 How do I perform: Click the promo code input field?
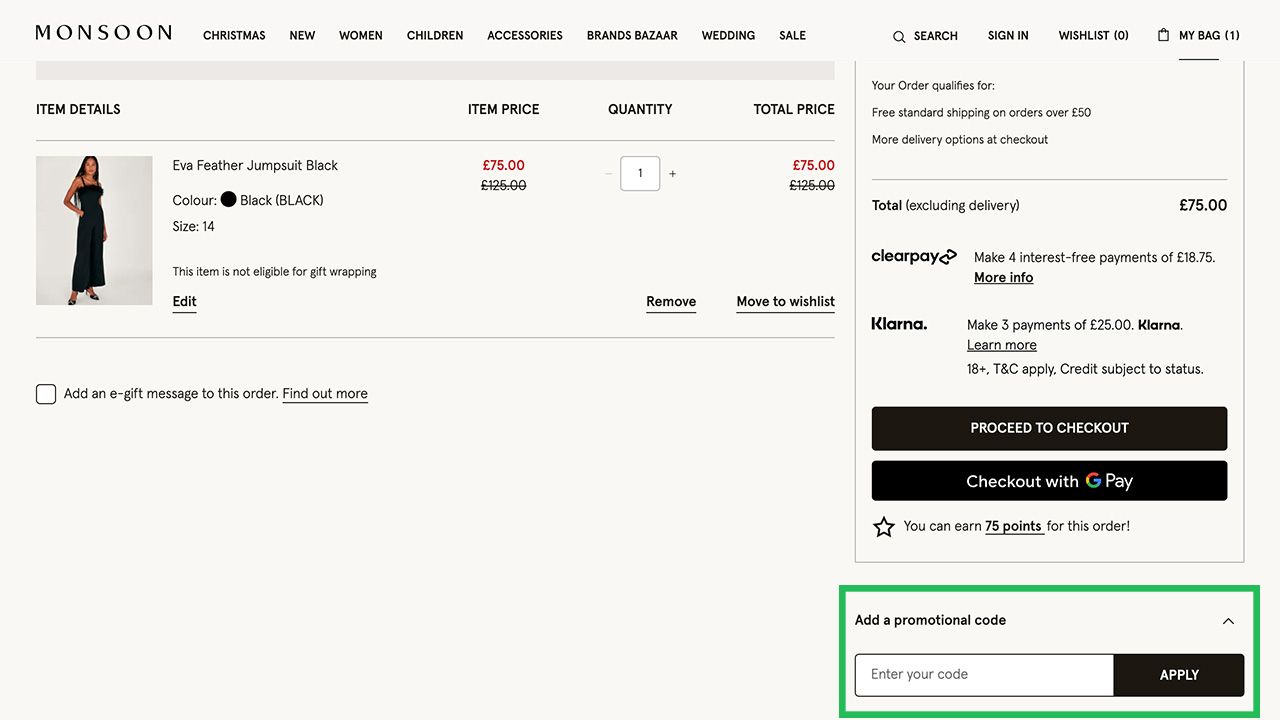pyautogui.click(x=984, y=675)
